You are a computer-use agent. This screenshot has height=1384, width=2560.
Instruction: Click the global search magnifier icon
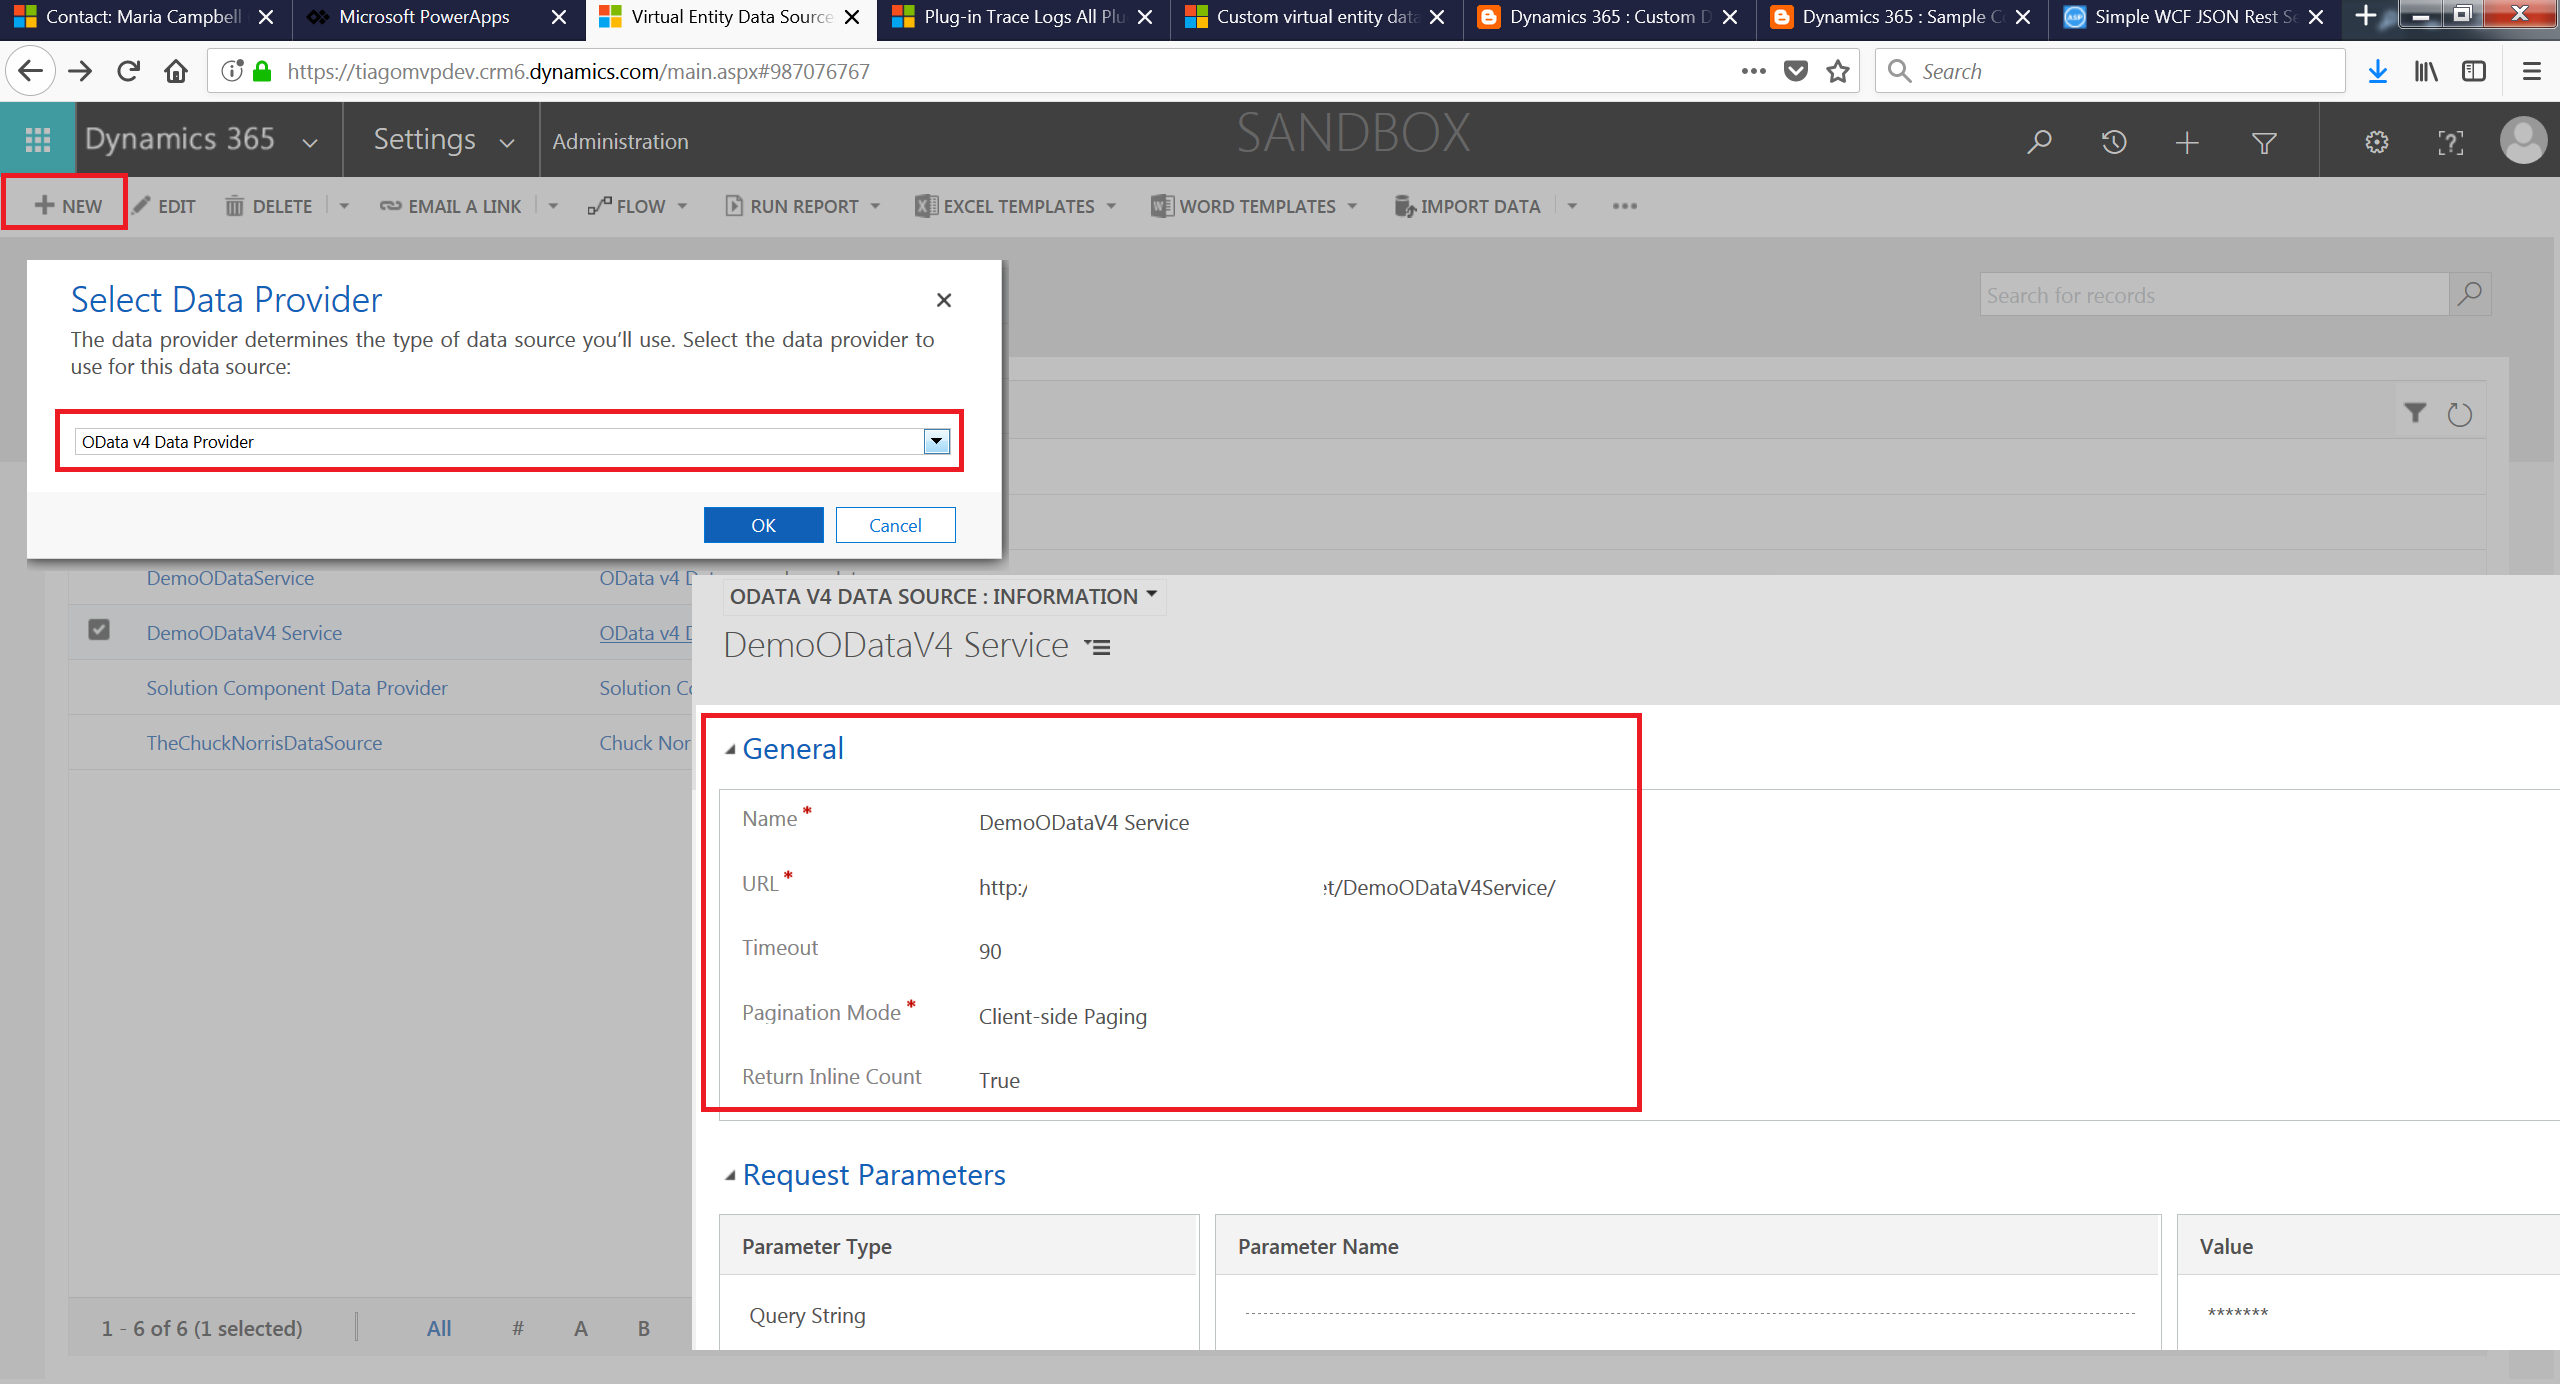pos(2039,142)
